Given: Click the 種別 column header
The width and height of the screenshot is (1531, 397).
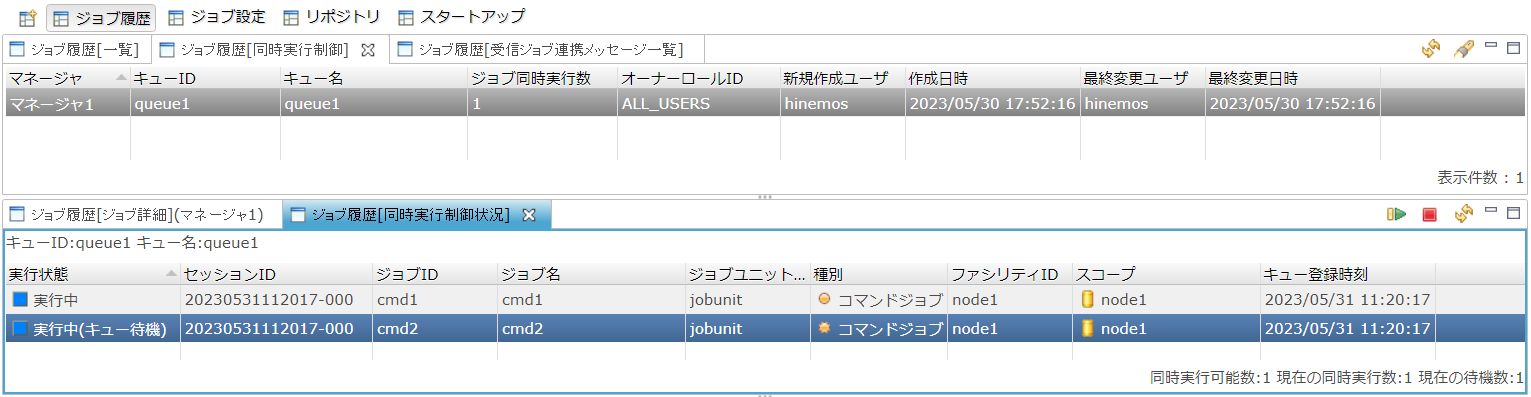Looking at the screenshot, I should [878, 274].
